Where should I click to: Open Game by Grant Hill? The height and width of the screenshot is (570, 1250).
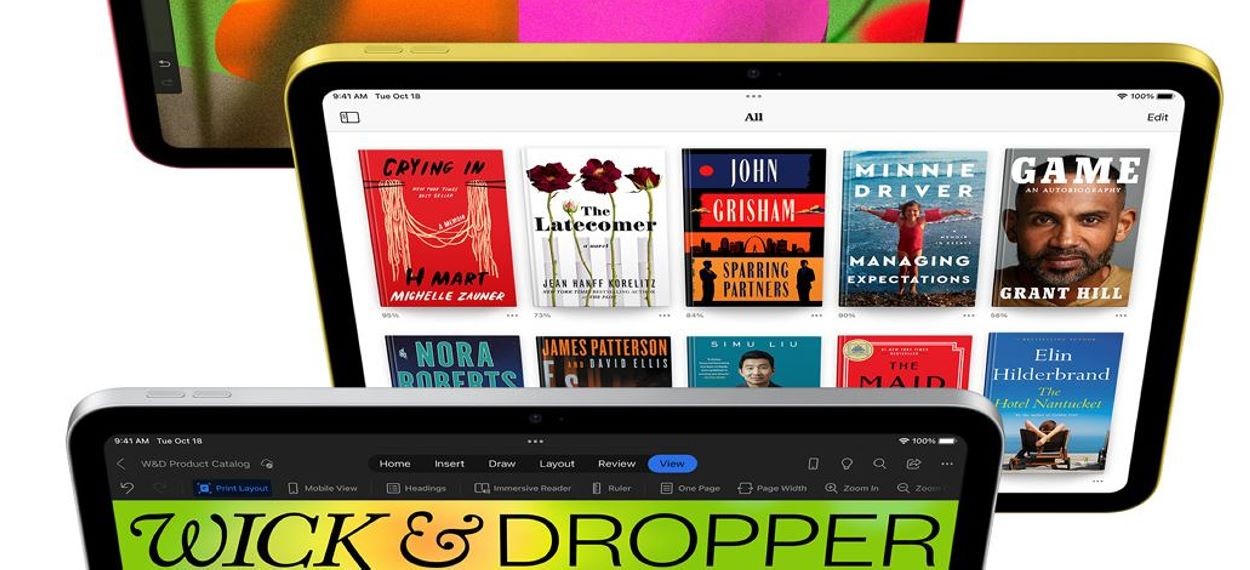[x=1070, y=227]
